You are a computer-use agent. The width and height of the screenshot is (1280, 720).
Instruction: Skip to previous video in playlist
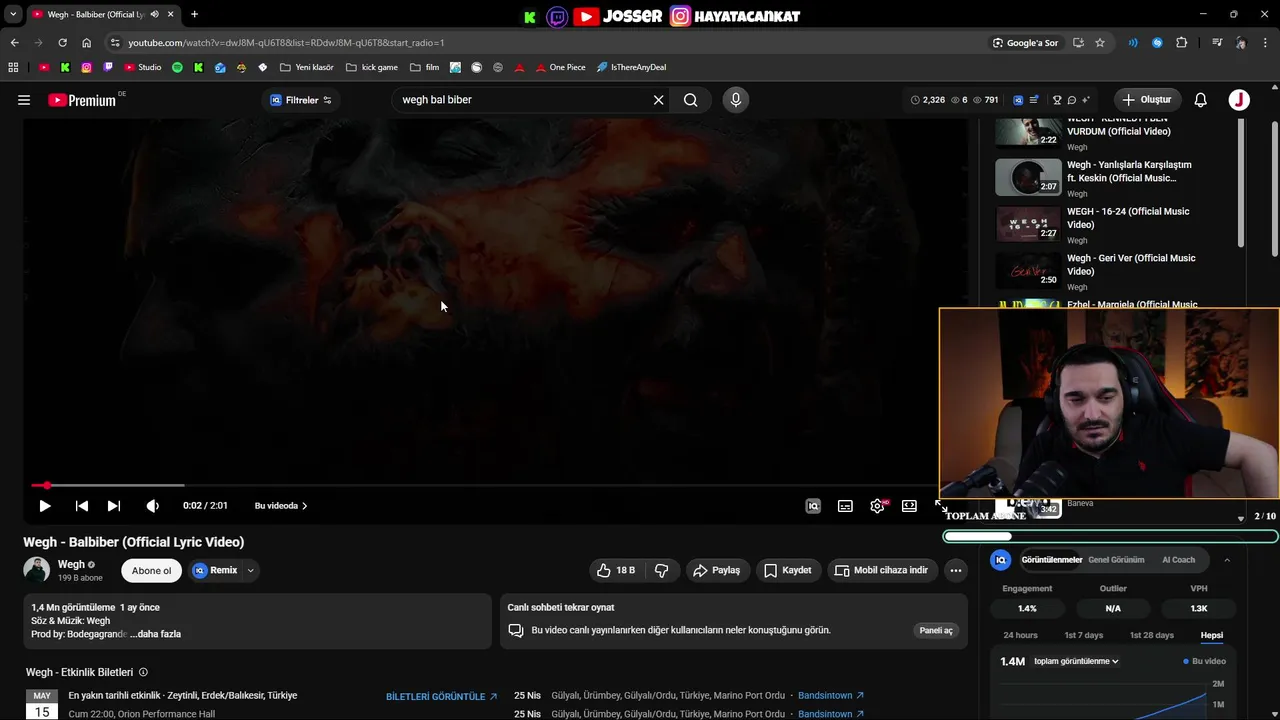[x=82, y=506]
